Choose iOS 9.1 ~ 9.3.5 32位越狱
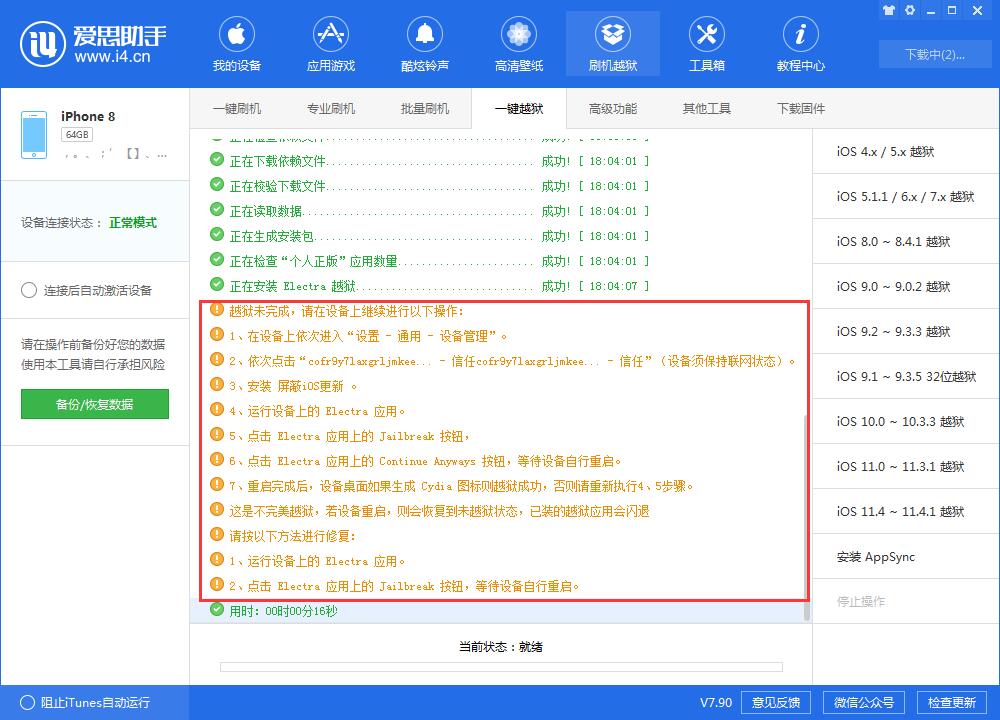This screenshot has width=1000, height=720. coord(906,376)
